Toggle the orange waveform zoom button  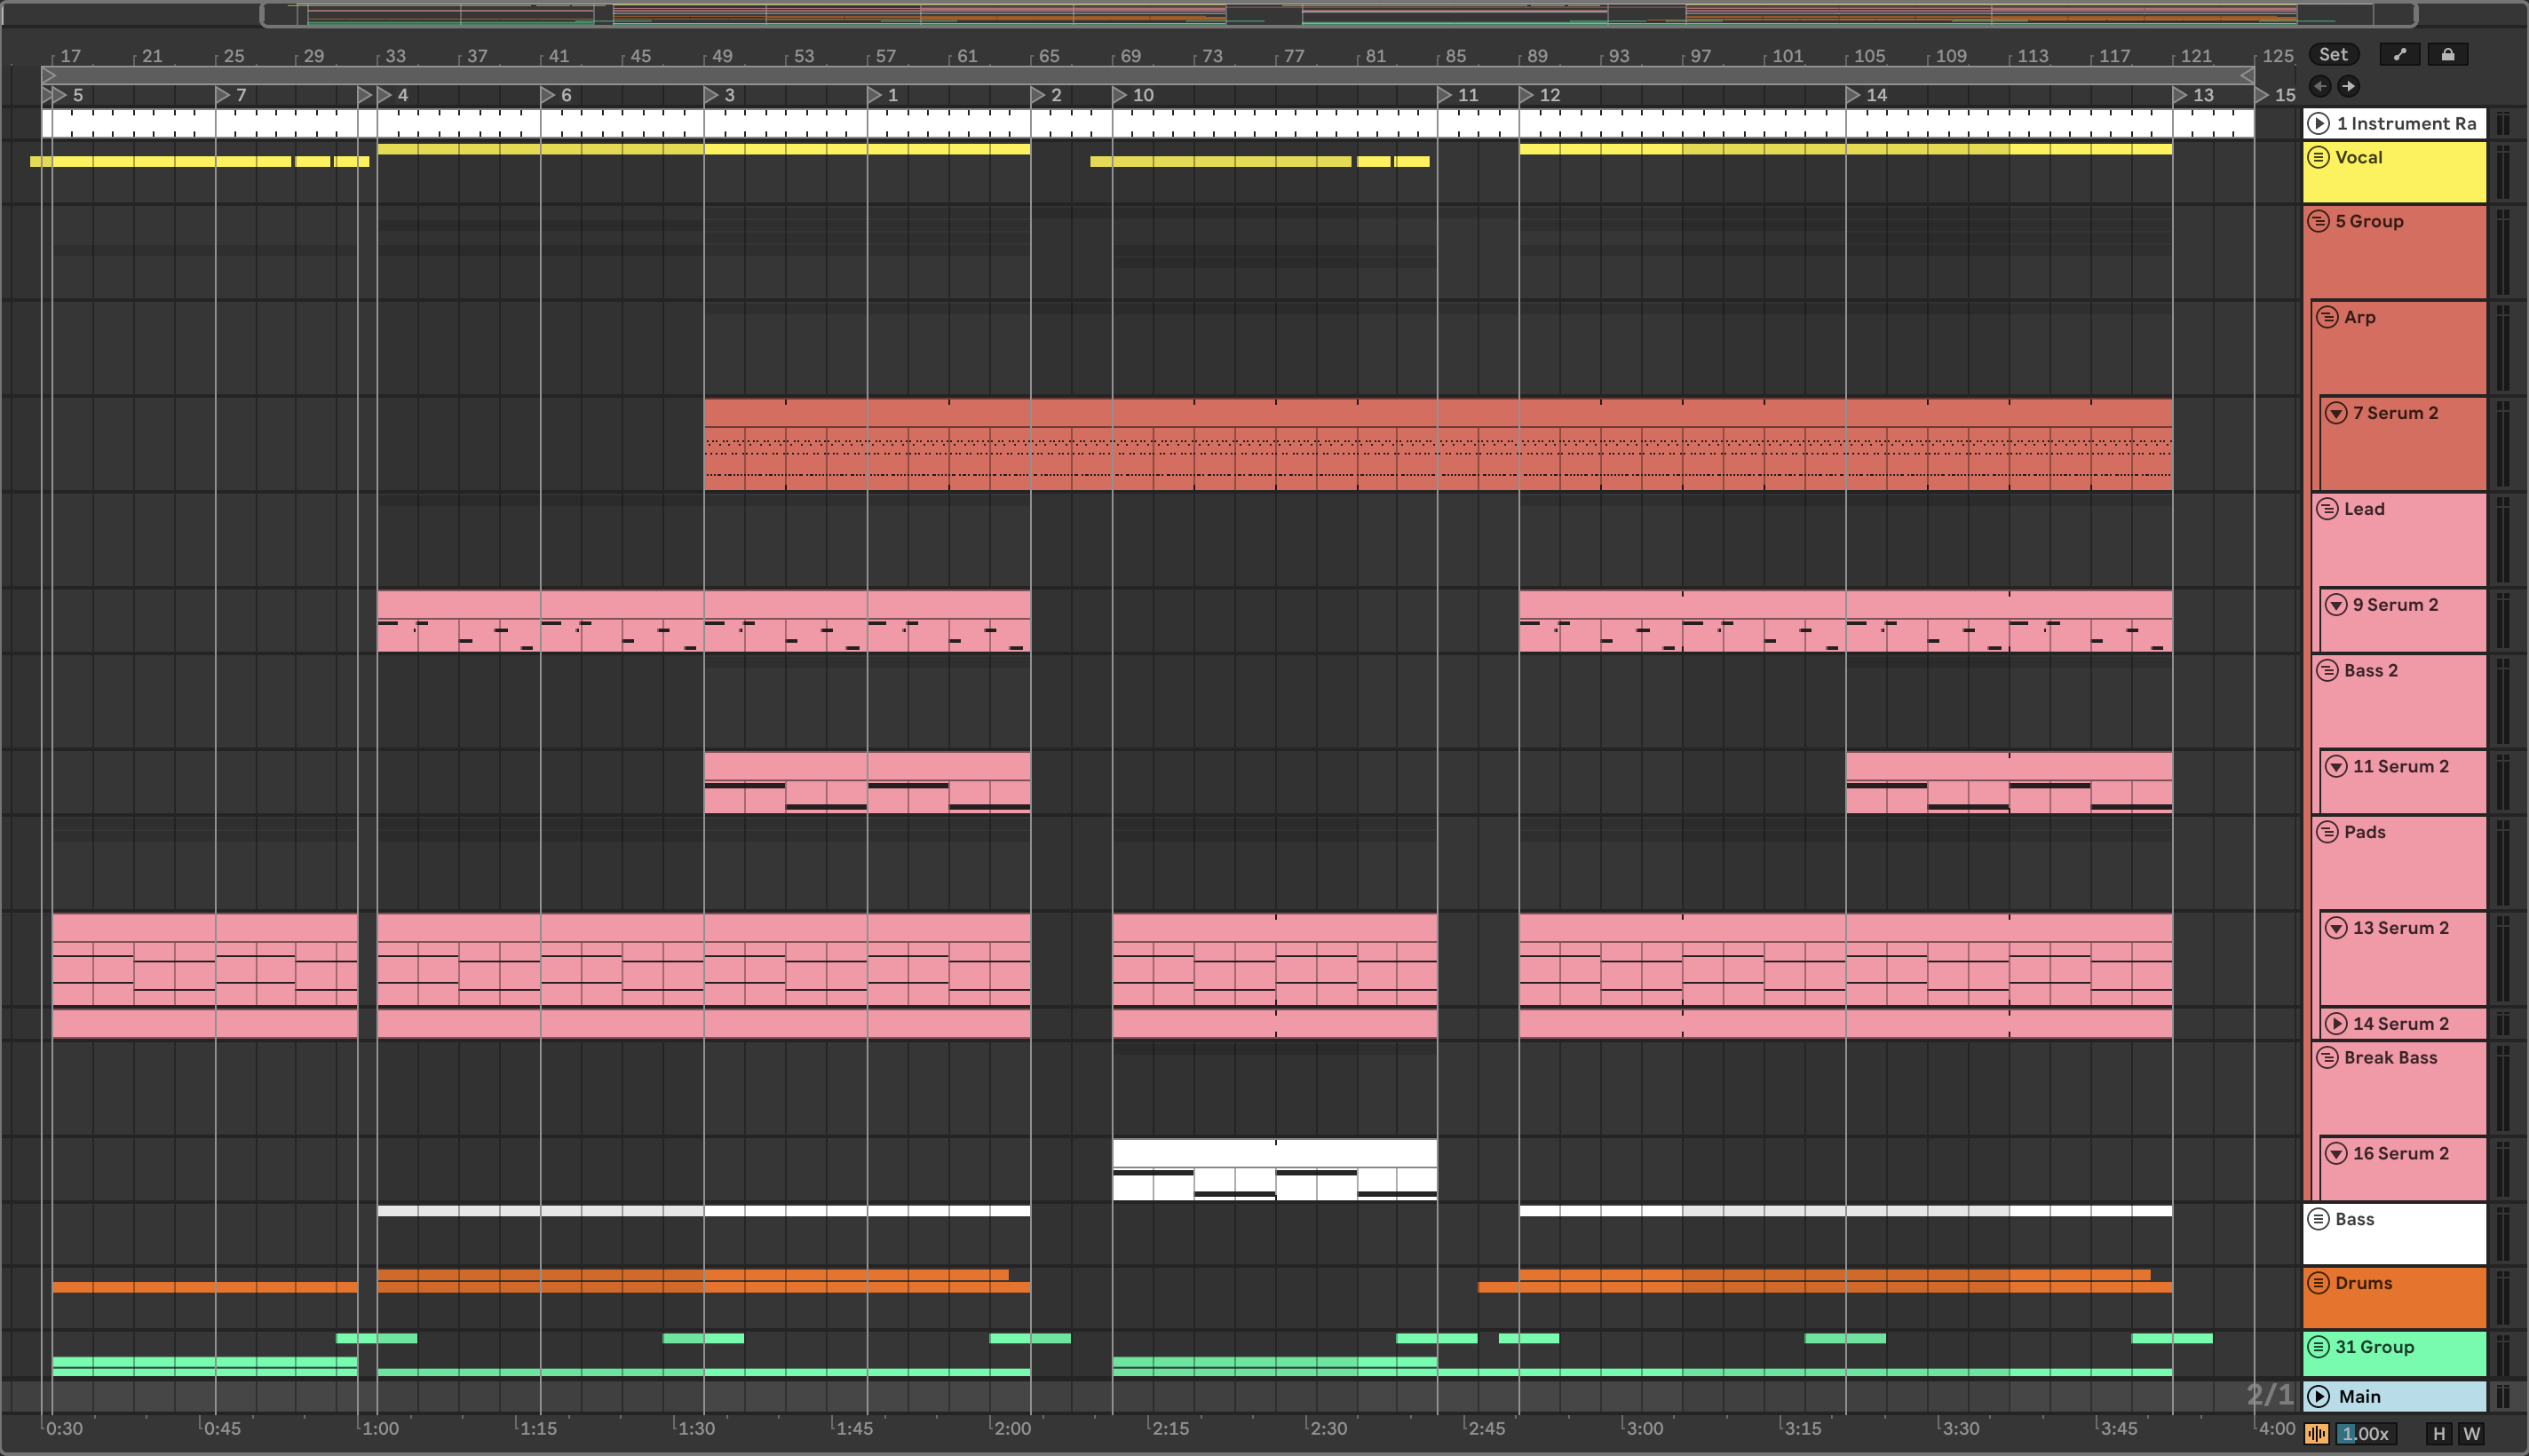(2316, 1434)
